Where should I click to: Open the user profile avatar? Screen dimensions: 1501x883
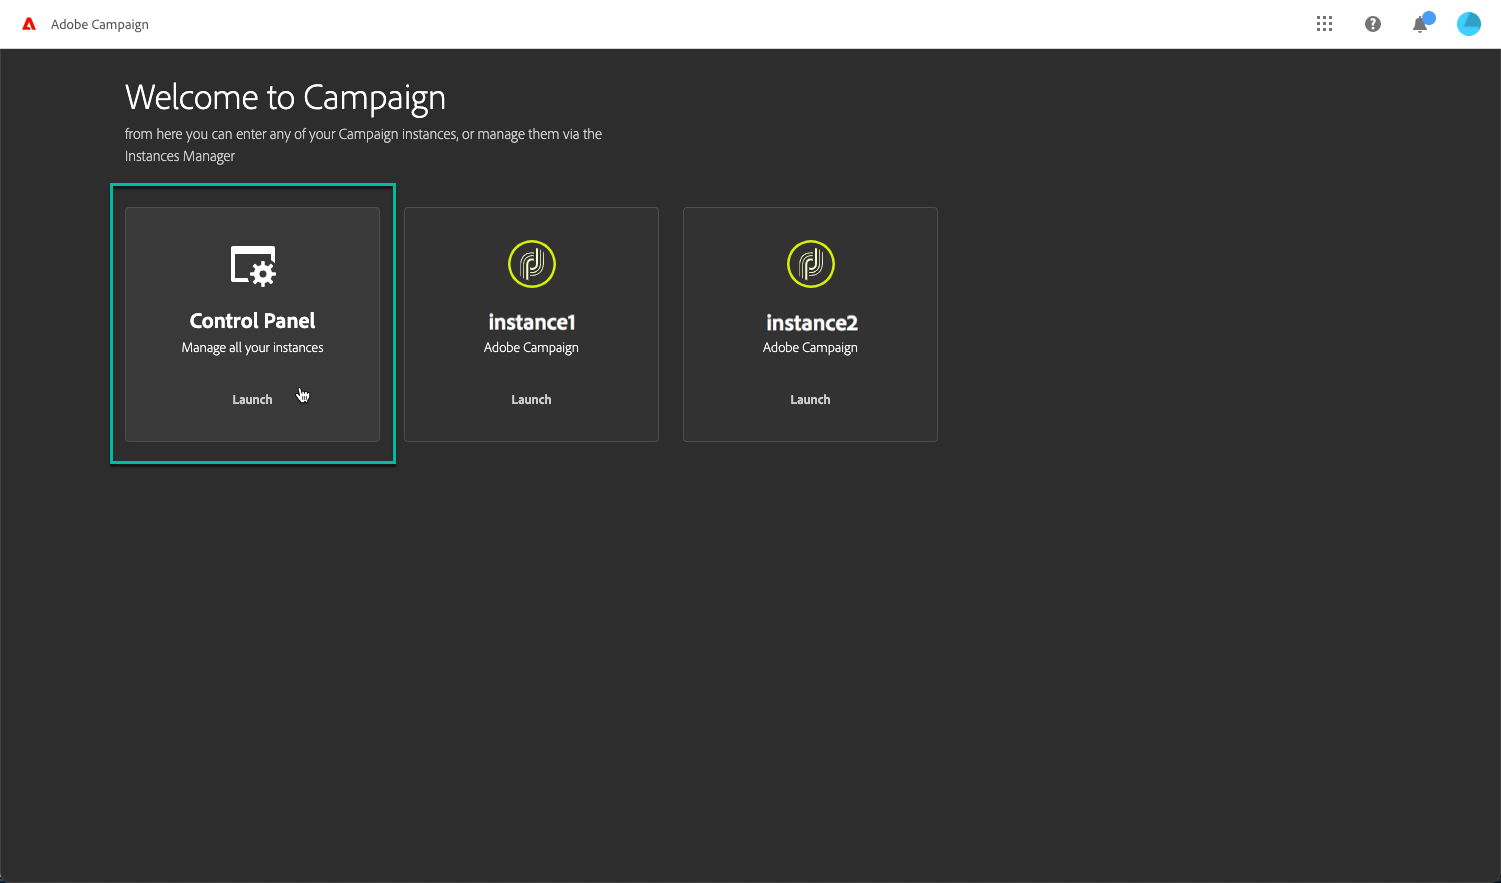tap(1469, 24)
